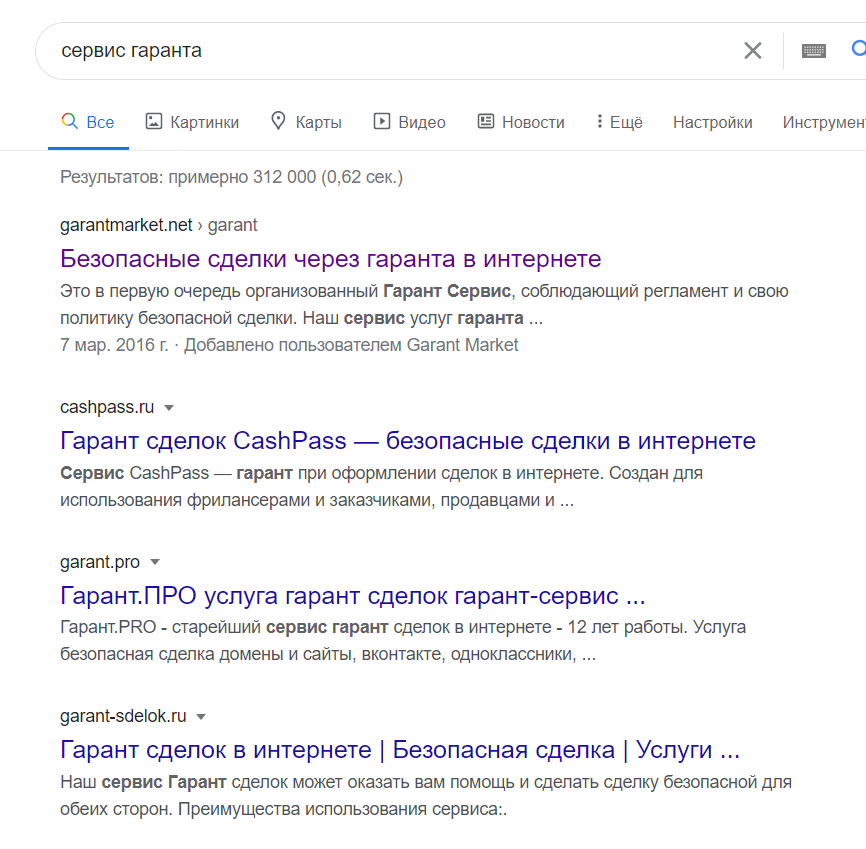Expand dropdown arrow next to garant.pro

point(155,562)
